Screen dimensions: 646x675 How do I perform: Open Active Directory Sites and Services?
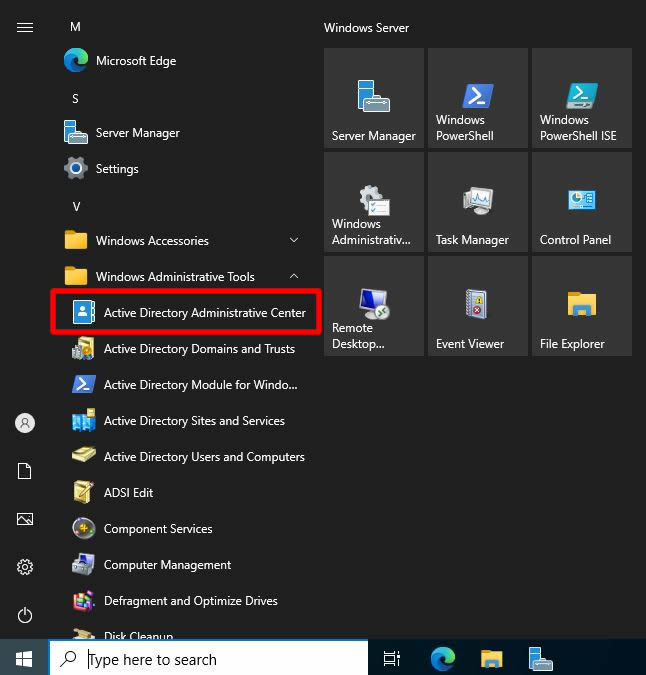coord(184,421)
